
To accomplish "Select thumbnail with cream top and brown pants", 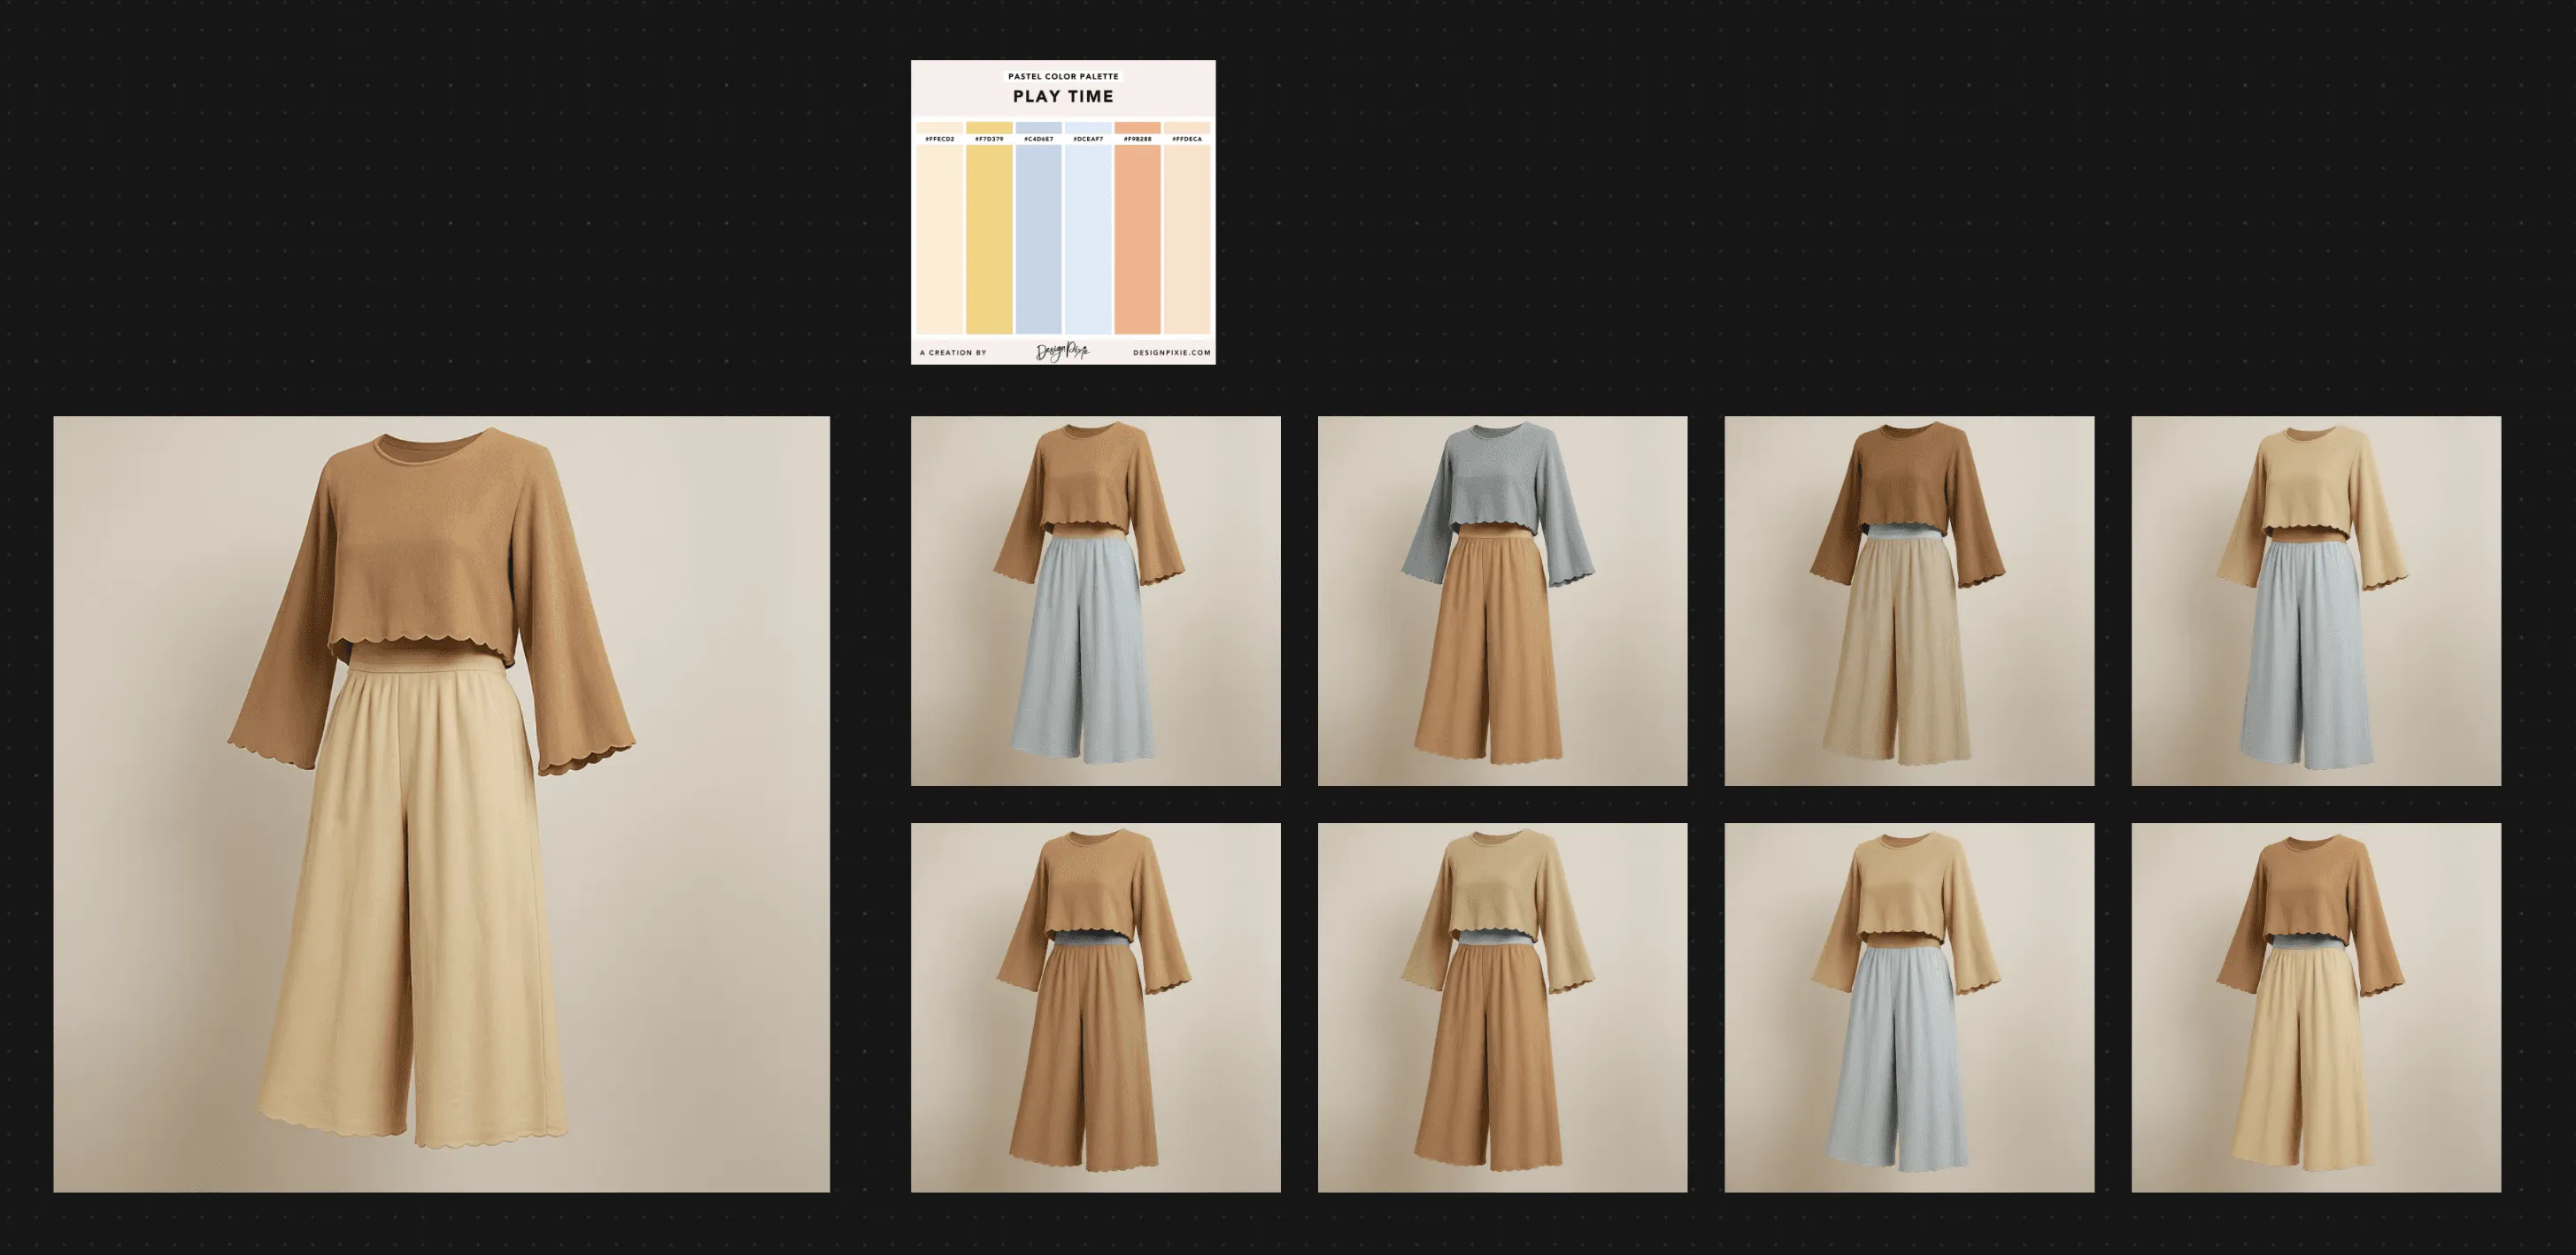I will click(1502, 1007).
